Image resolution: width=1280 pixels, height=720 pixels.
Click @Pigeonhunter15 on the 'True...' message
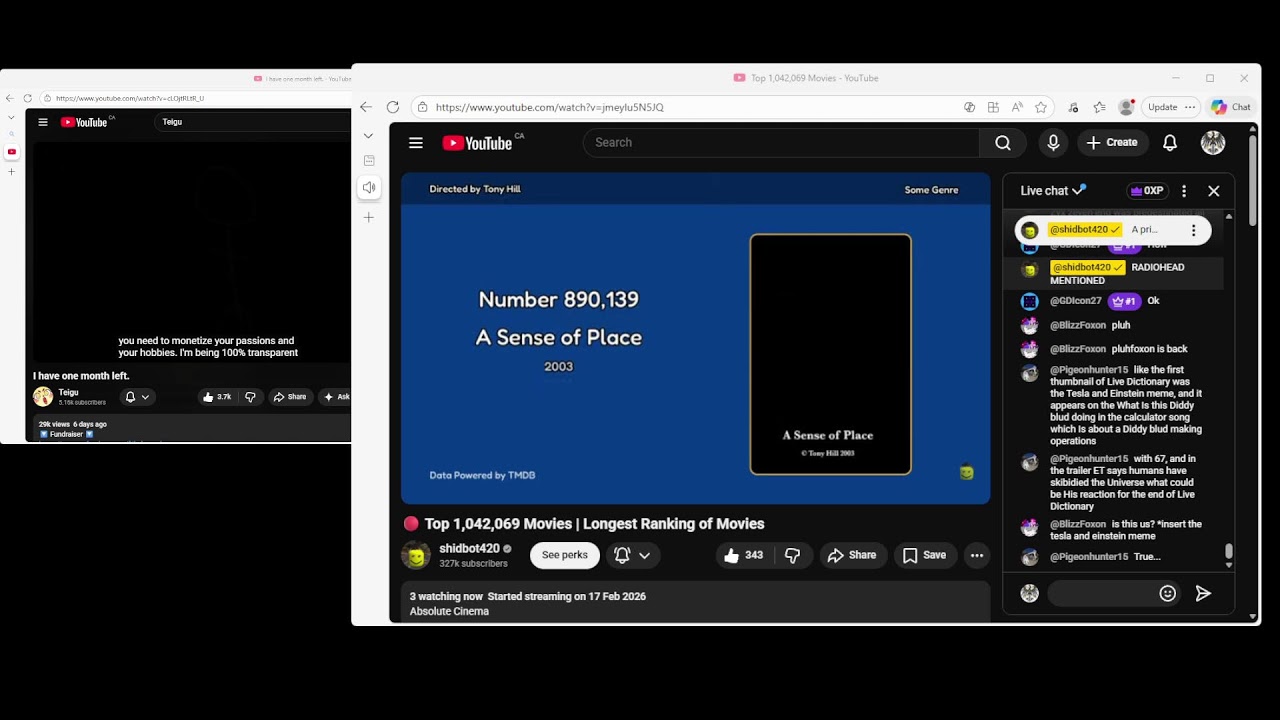coord(1089,557)
